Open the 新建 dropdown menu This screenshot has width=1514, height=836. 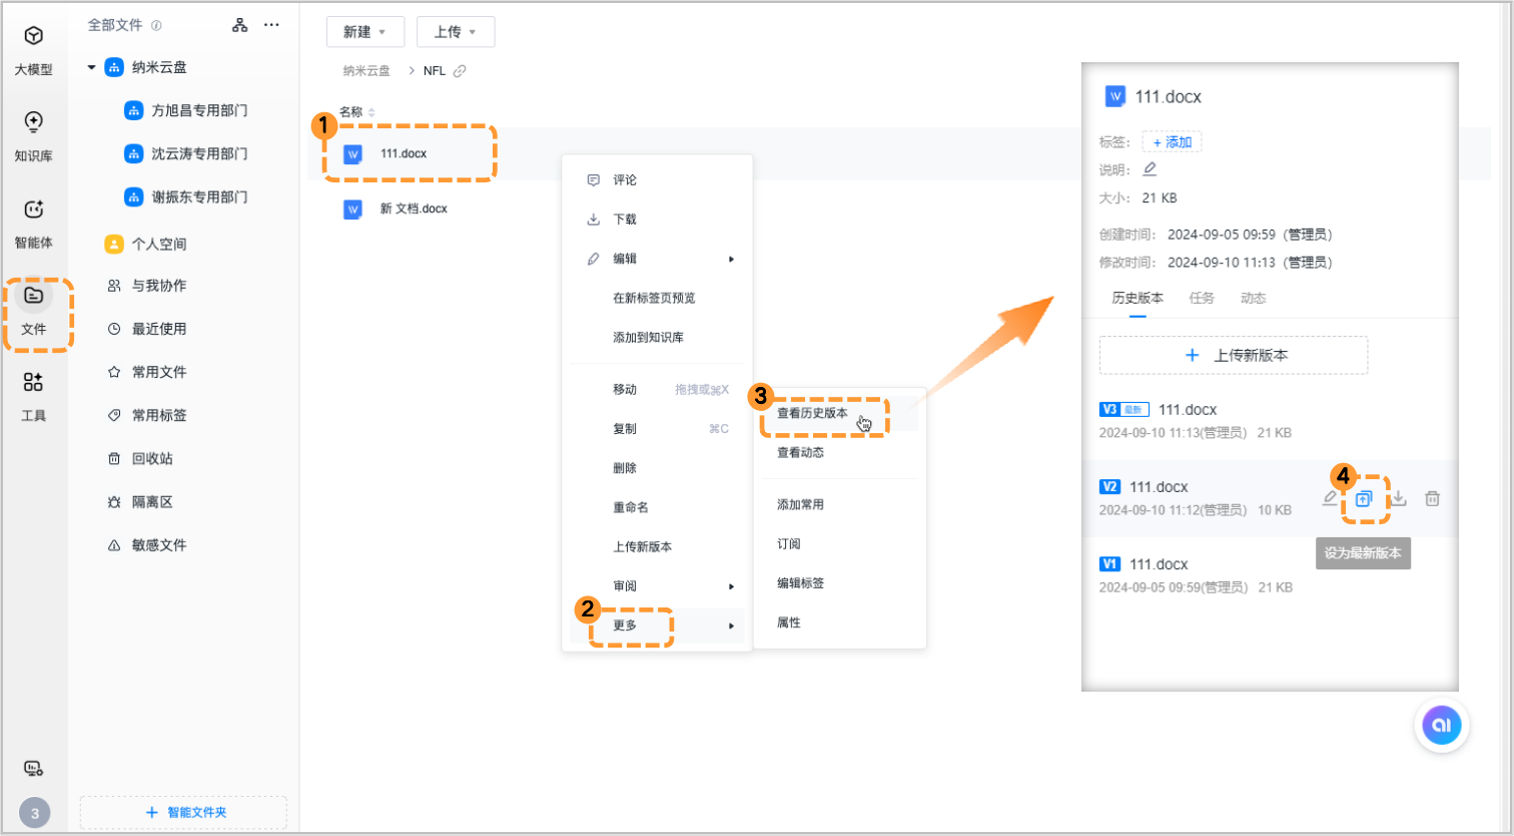coord(365,31)
